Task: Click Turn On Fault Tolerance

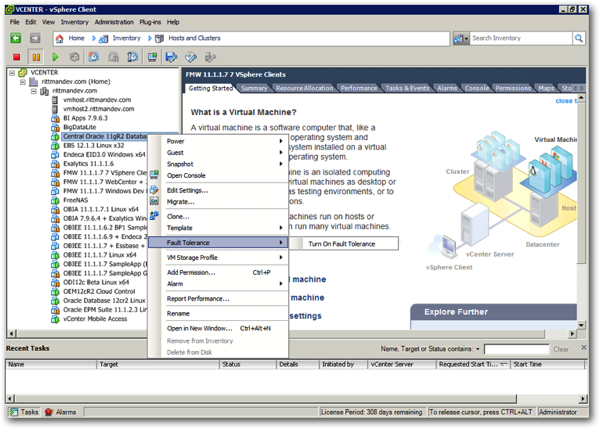Action: tap(344, 244)
